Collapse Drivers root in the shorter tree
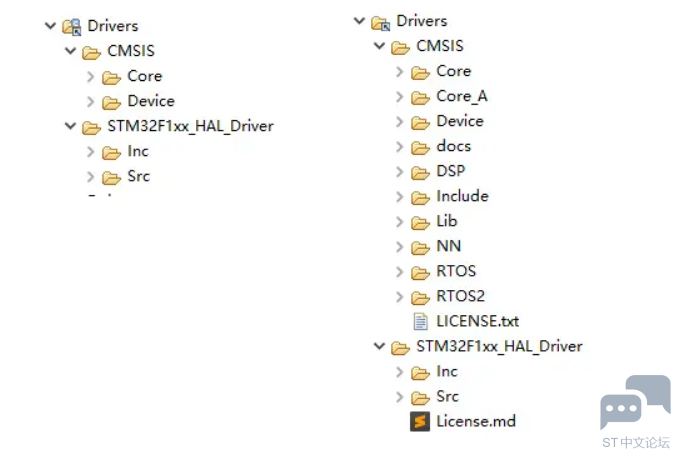The width and height of the screenshot is (679, 458). (50, 26)
